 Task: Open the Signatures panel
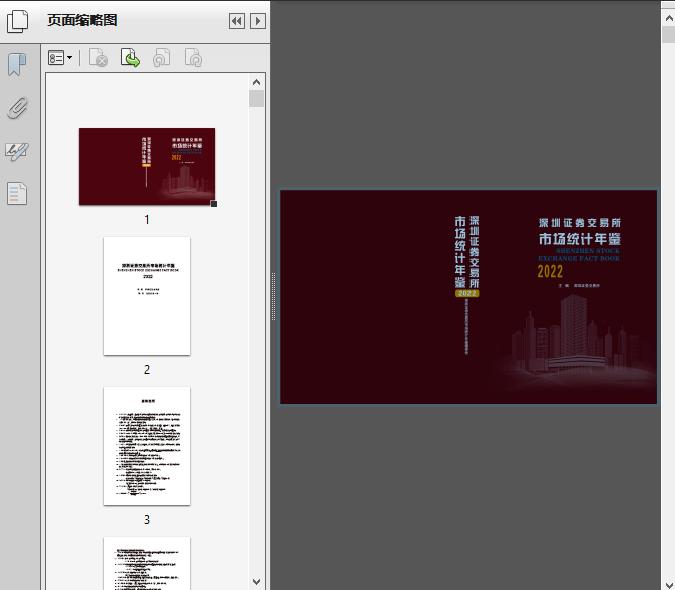17,151
